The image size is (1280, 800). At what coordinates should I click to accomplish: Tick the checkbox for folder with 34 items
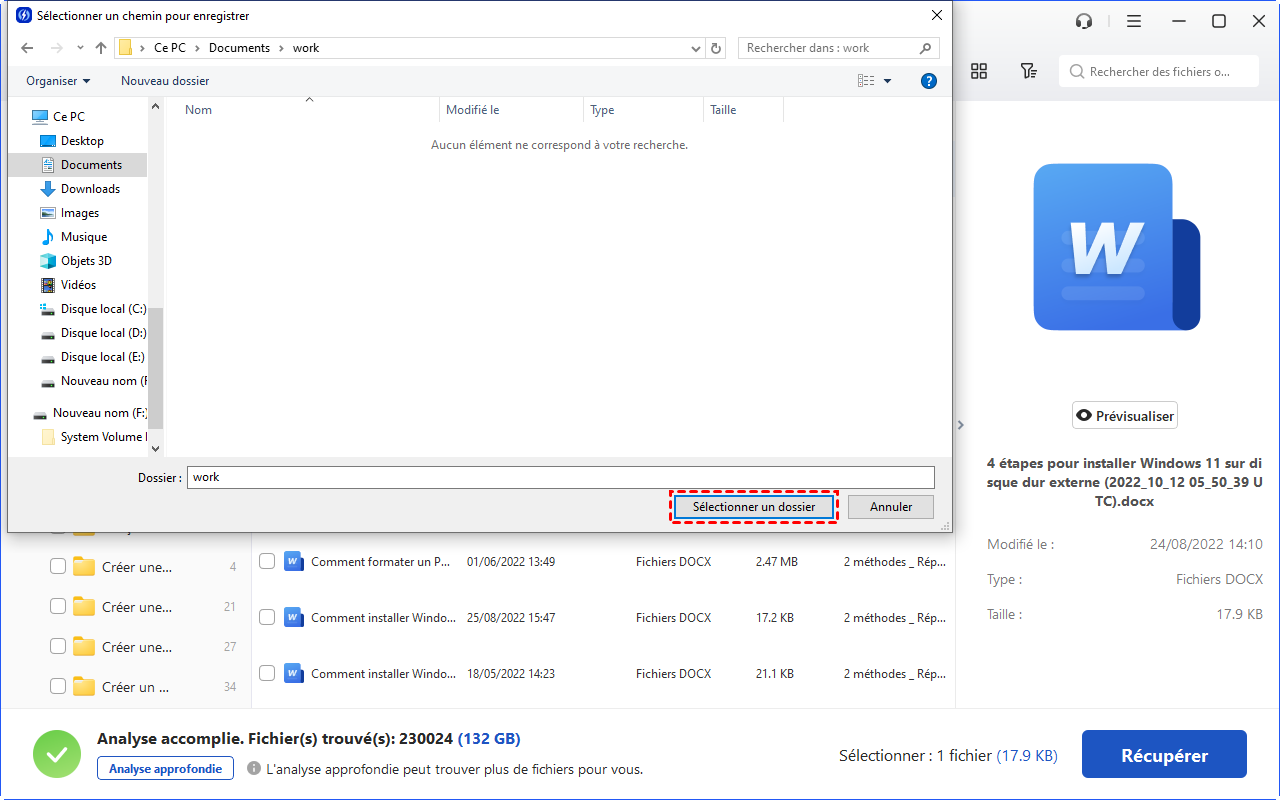pyautogui.click(x=58, y=687)
